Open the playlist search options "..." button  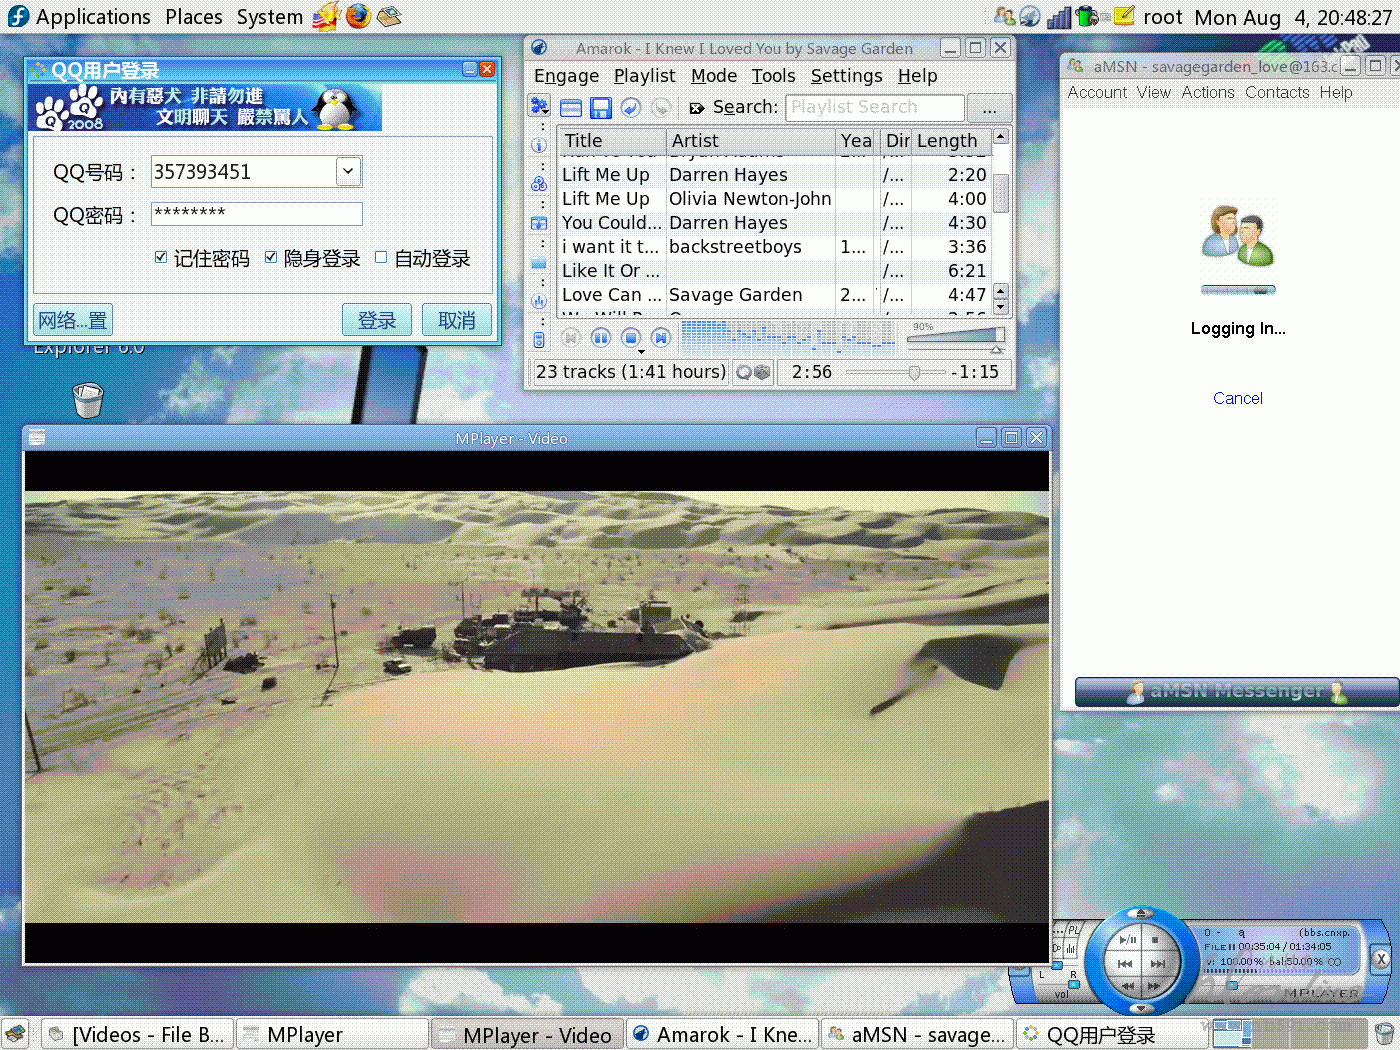point(989,108)
